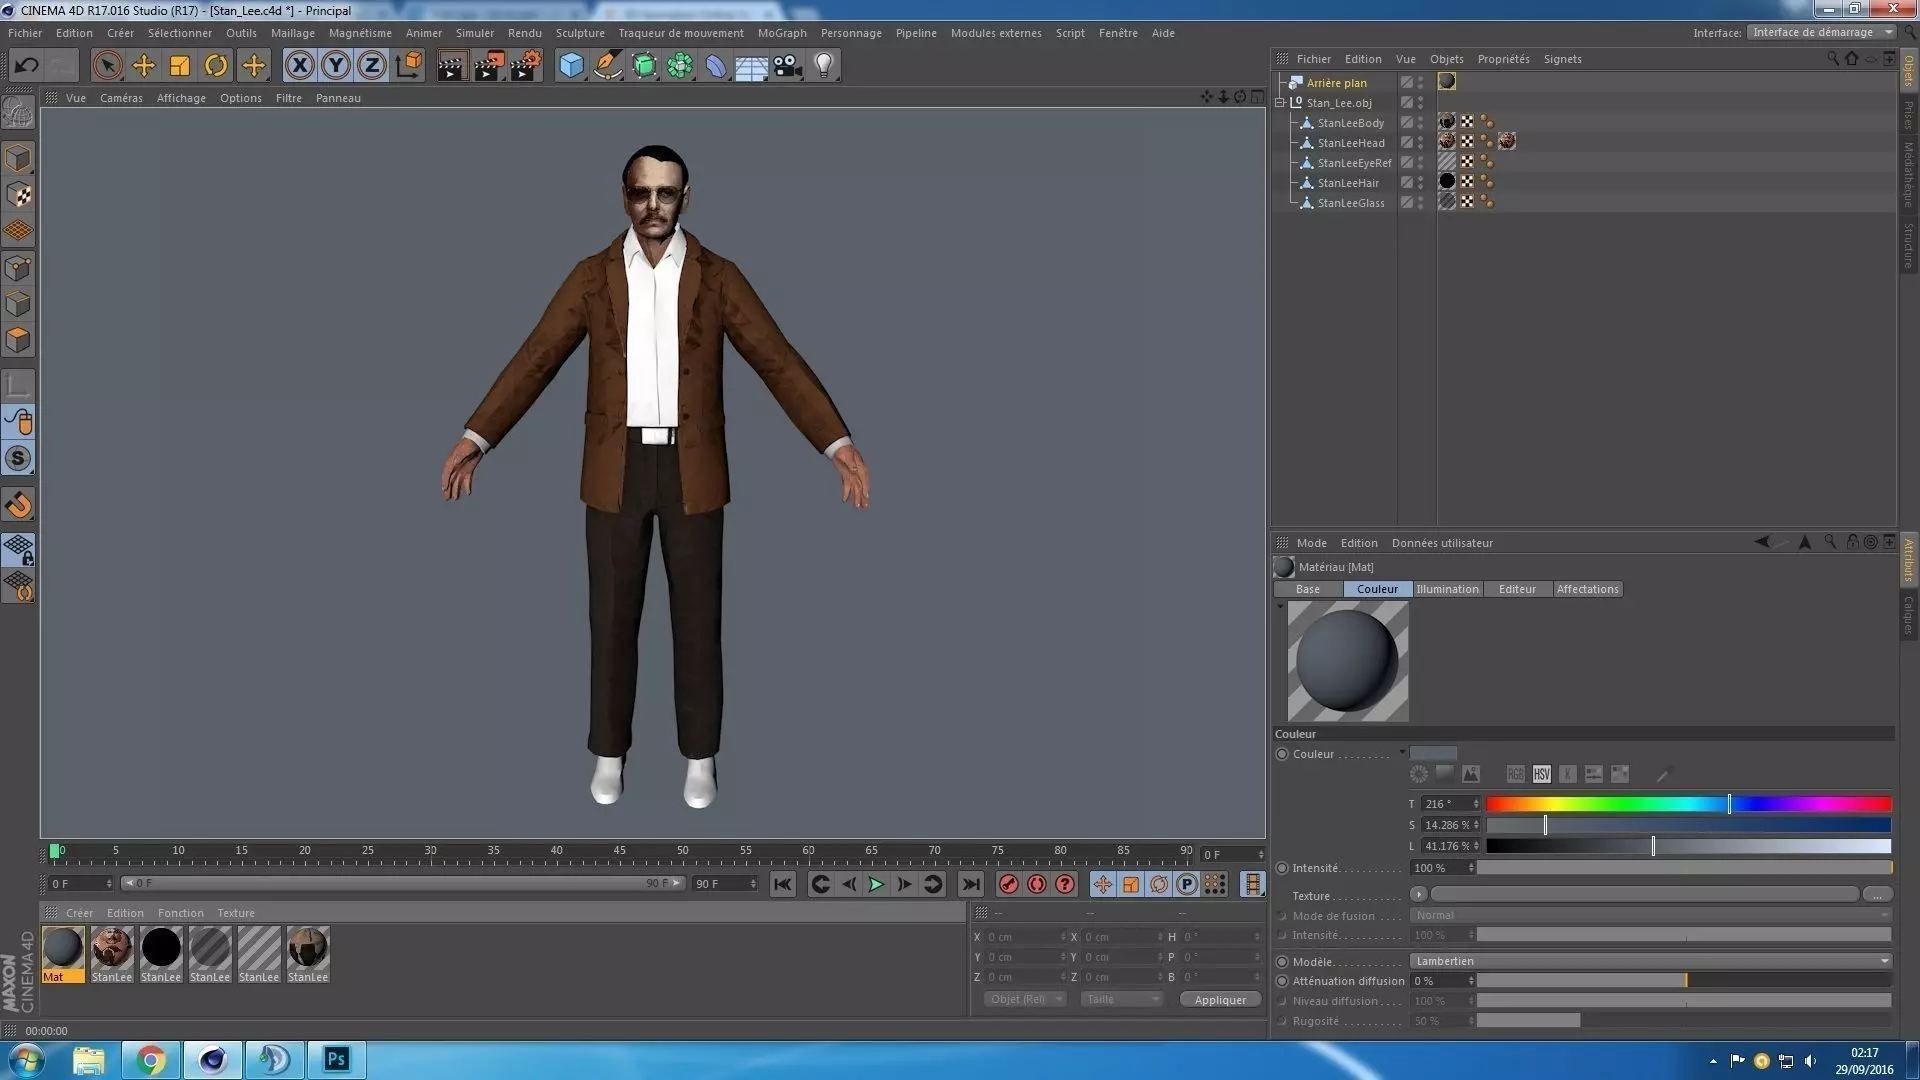Click the Undo arrow icon
Screen dimensions: 1920x1080
point(26,66)
